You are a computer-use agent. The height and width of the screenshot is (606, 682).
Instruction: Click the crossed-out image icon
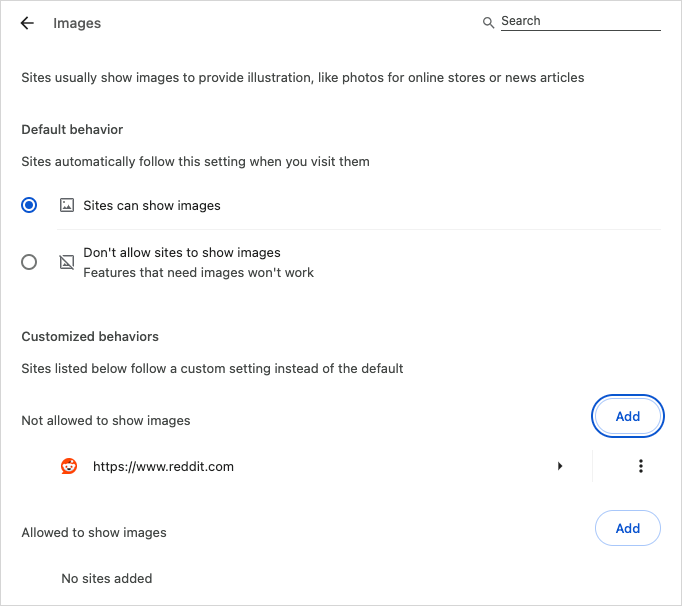click(x=67, y=262)
